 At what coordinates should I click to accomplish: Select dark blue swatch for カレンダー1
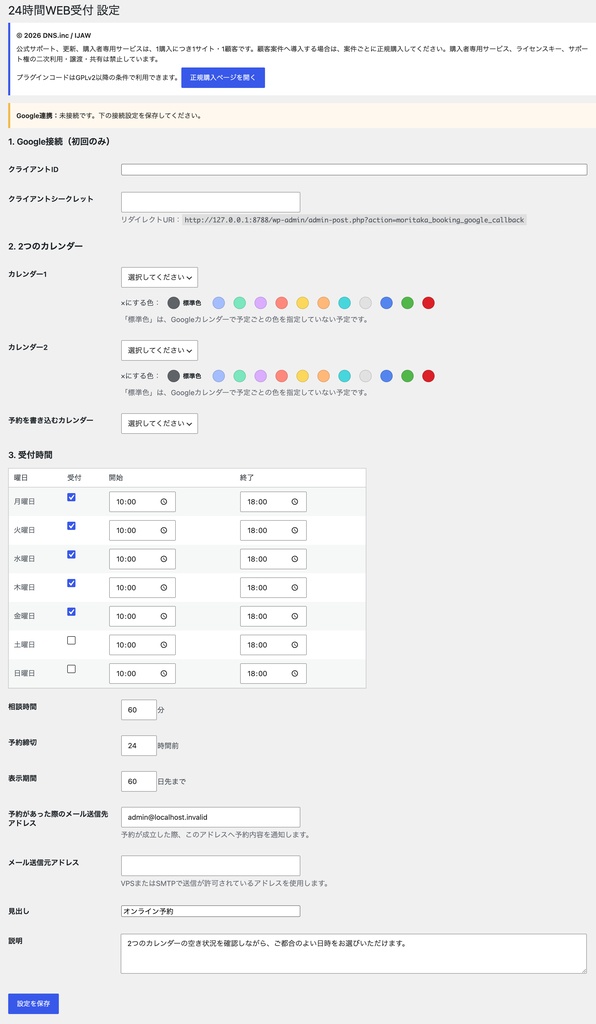tap(386, 303)
